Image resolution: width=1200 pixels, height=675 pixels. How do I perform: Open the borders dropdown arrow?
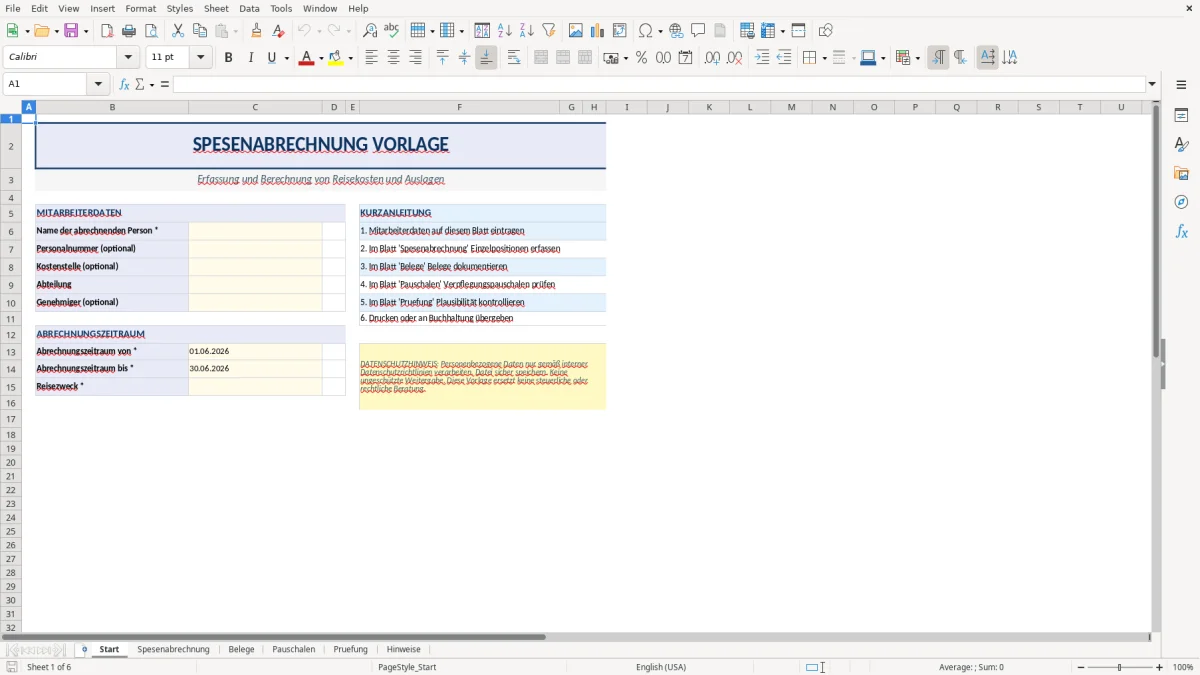click(x=824, y=58)
